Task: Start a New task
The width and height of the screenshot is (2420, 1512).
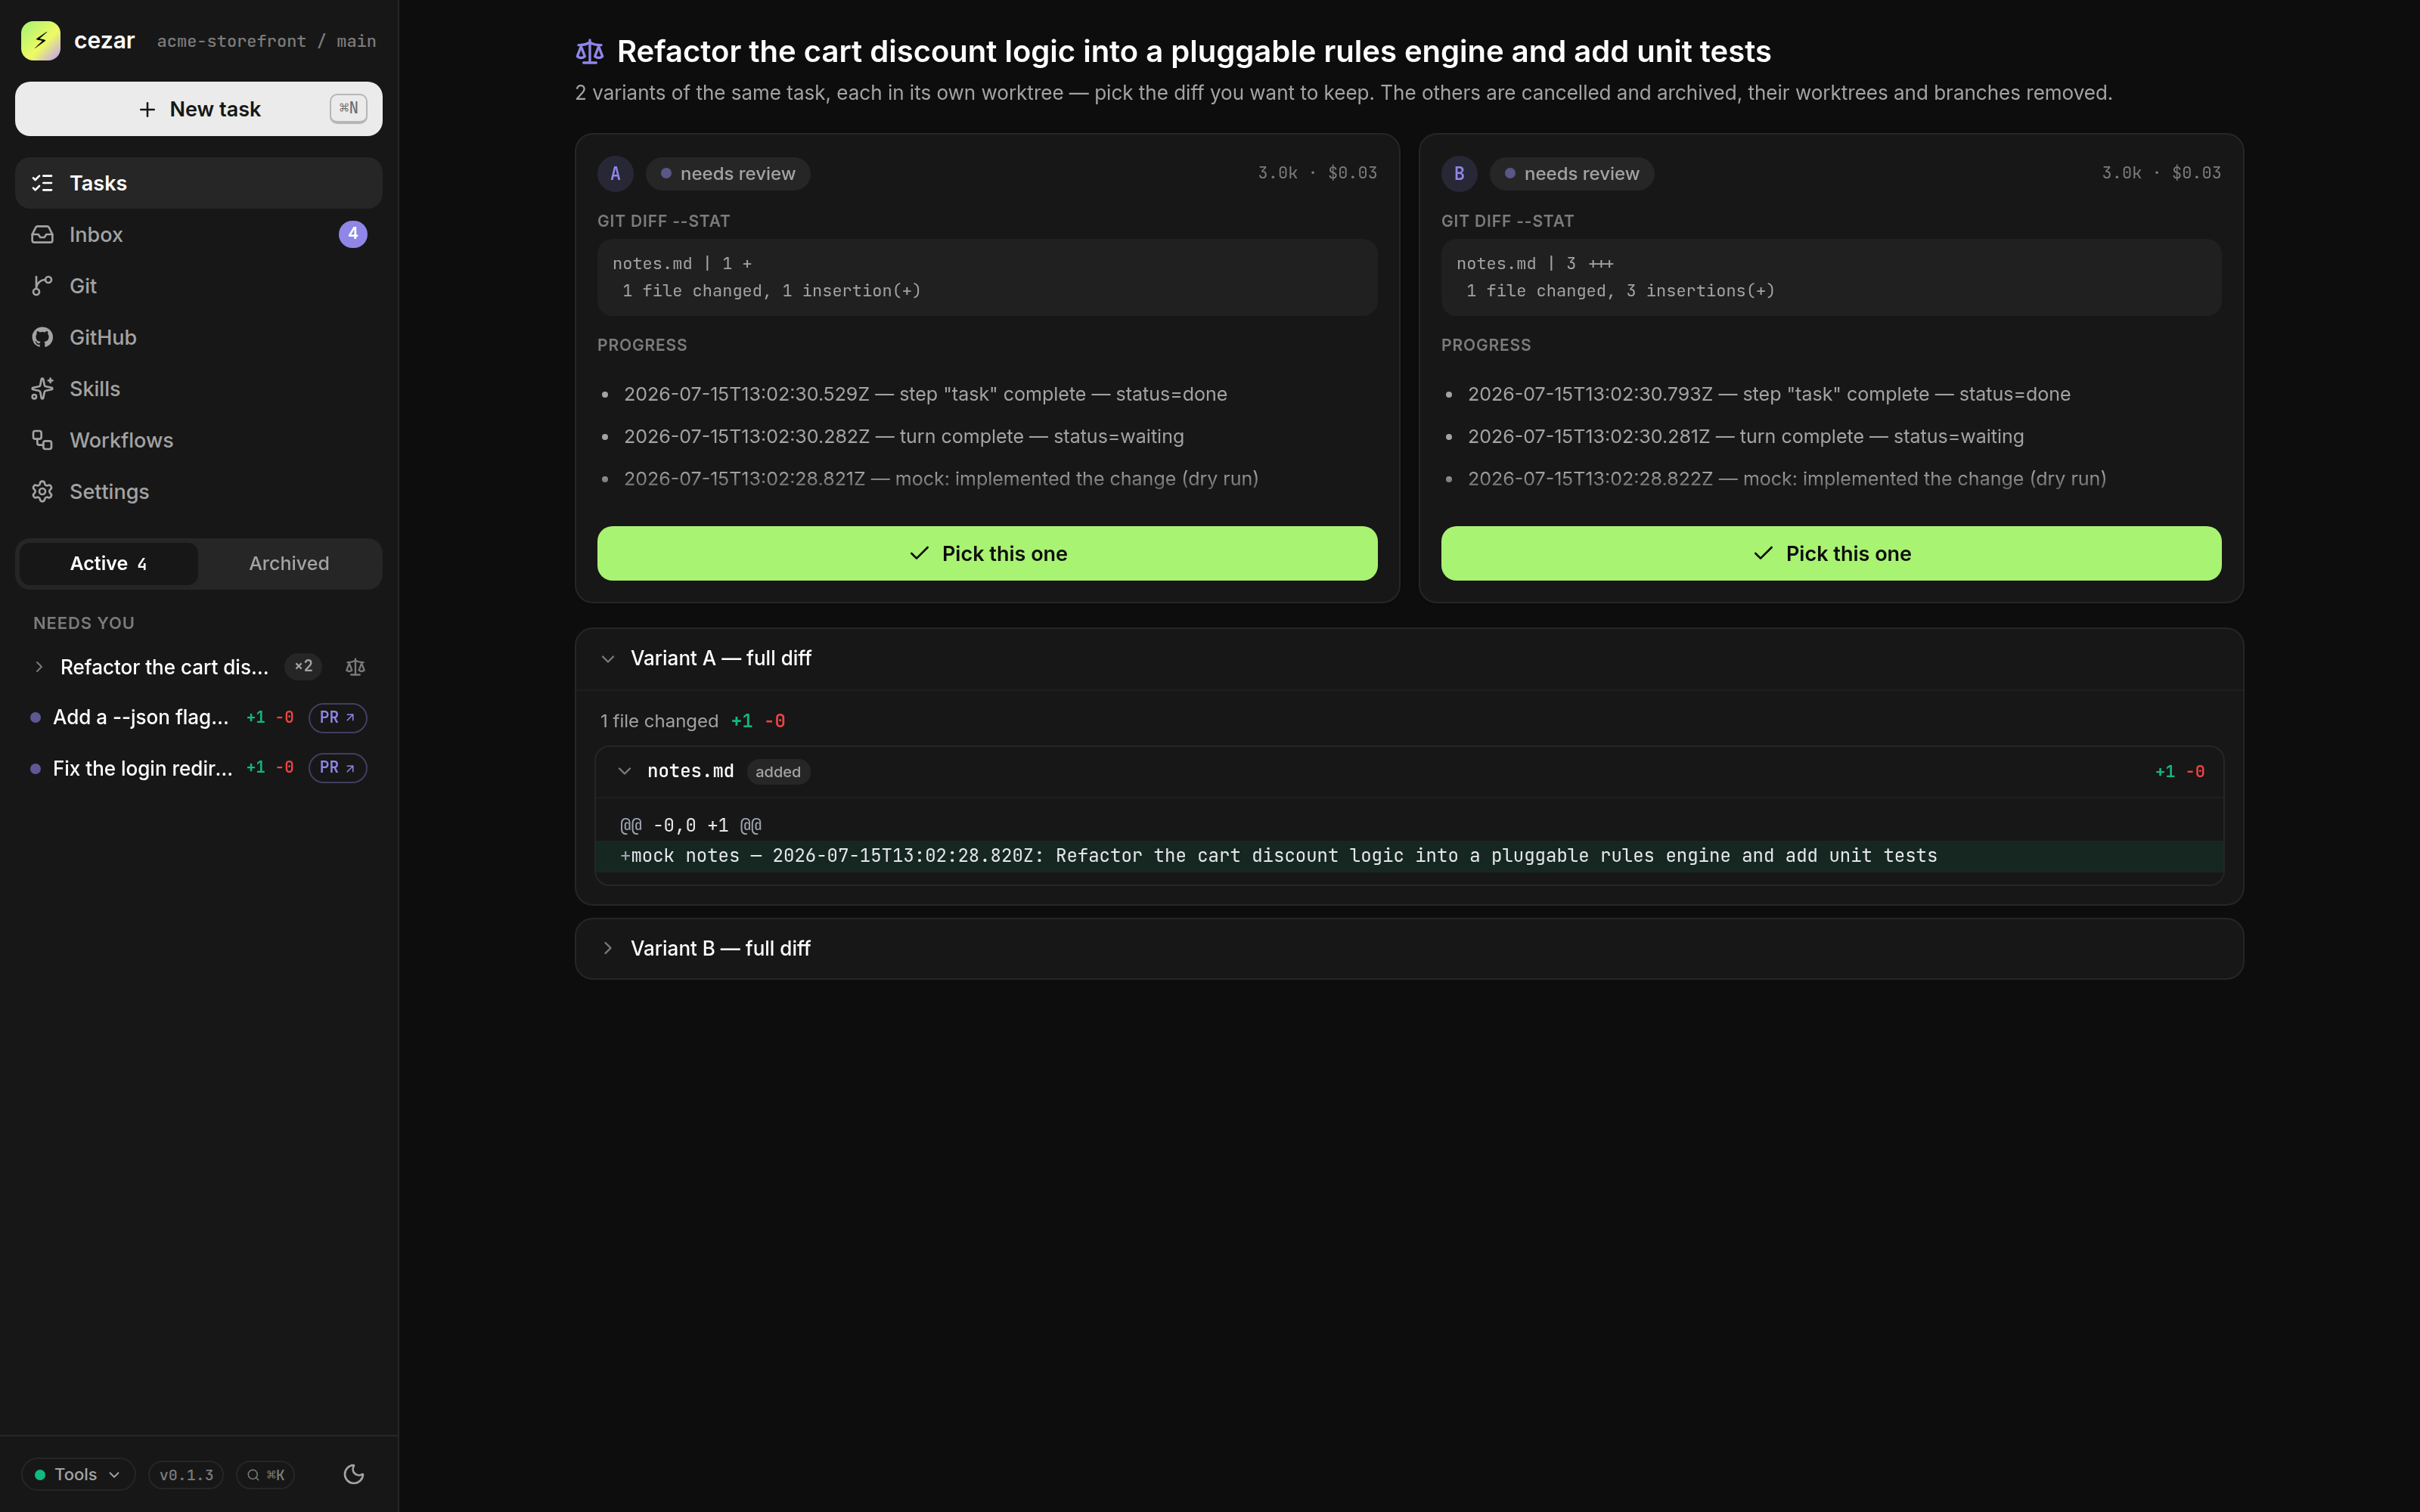Action: (198, 109)
